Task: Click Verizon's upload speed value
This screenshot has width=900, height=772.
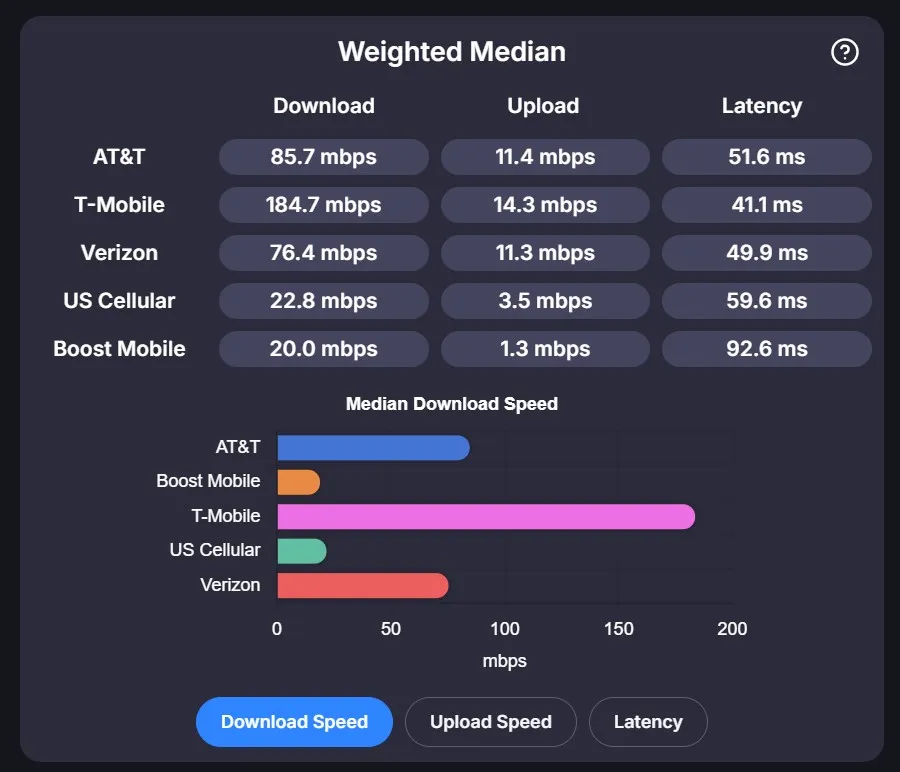Action: point(545,253)
